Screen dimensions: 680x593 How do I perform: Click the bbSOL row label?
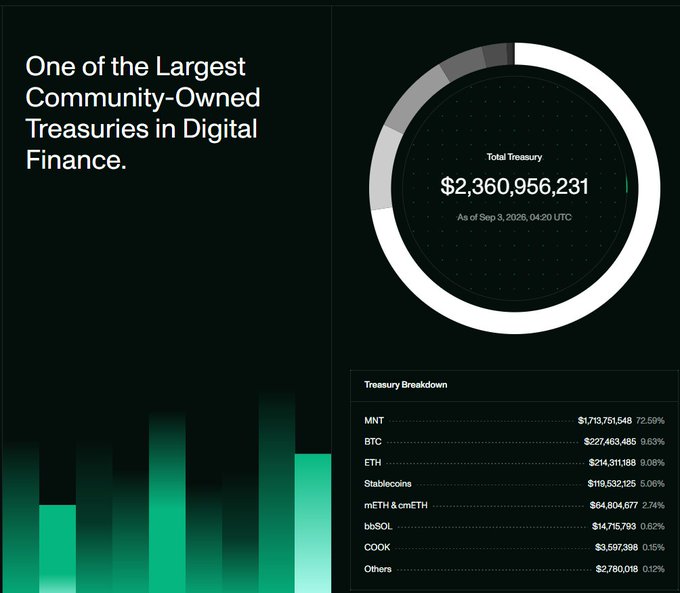click(x=378, y=526)
